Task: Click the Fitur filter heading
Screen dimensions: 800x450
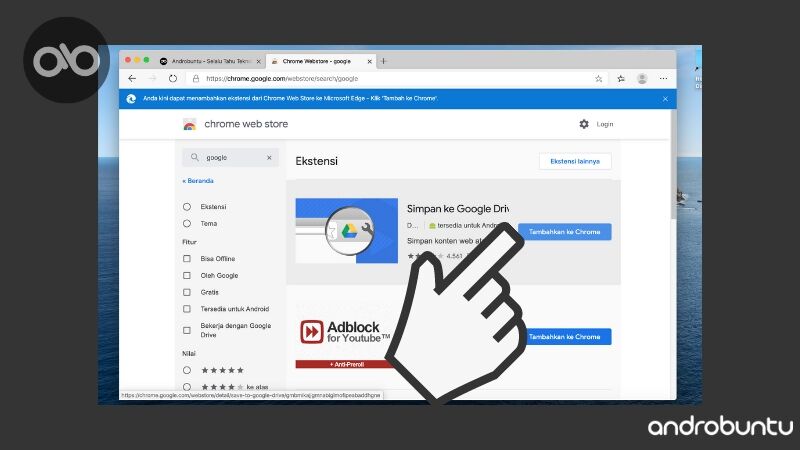Action: tap(189, 242)
